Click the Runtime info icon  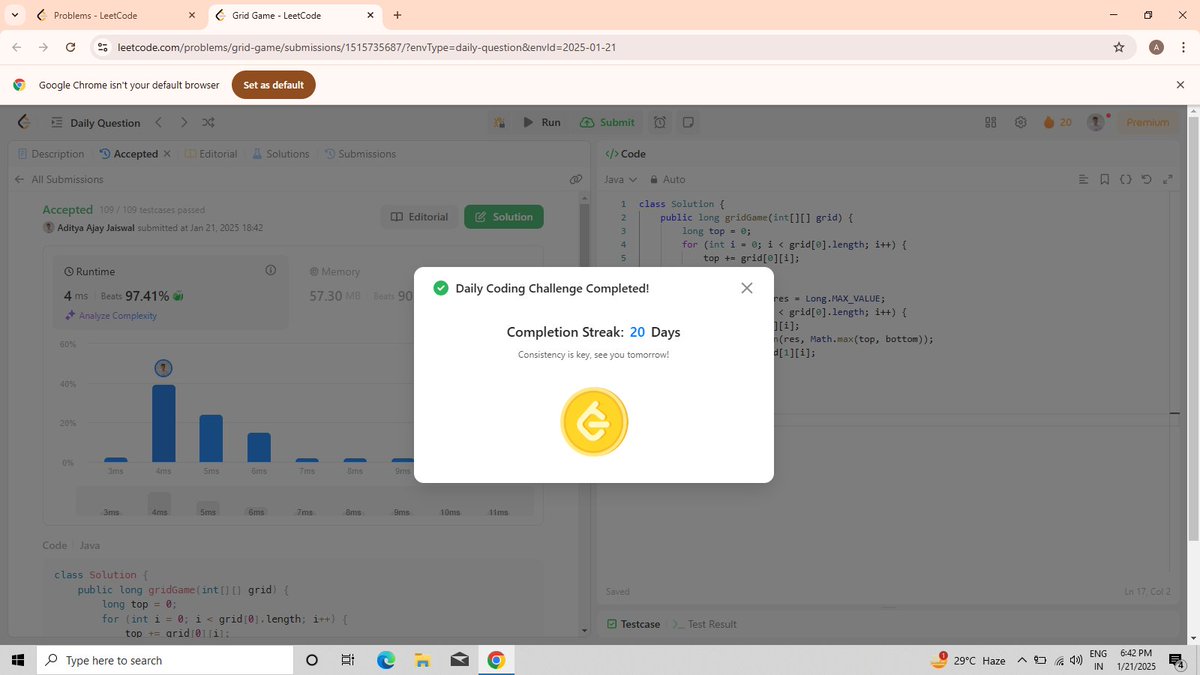270,271
